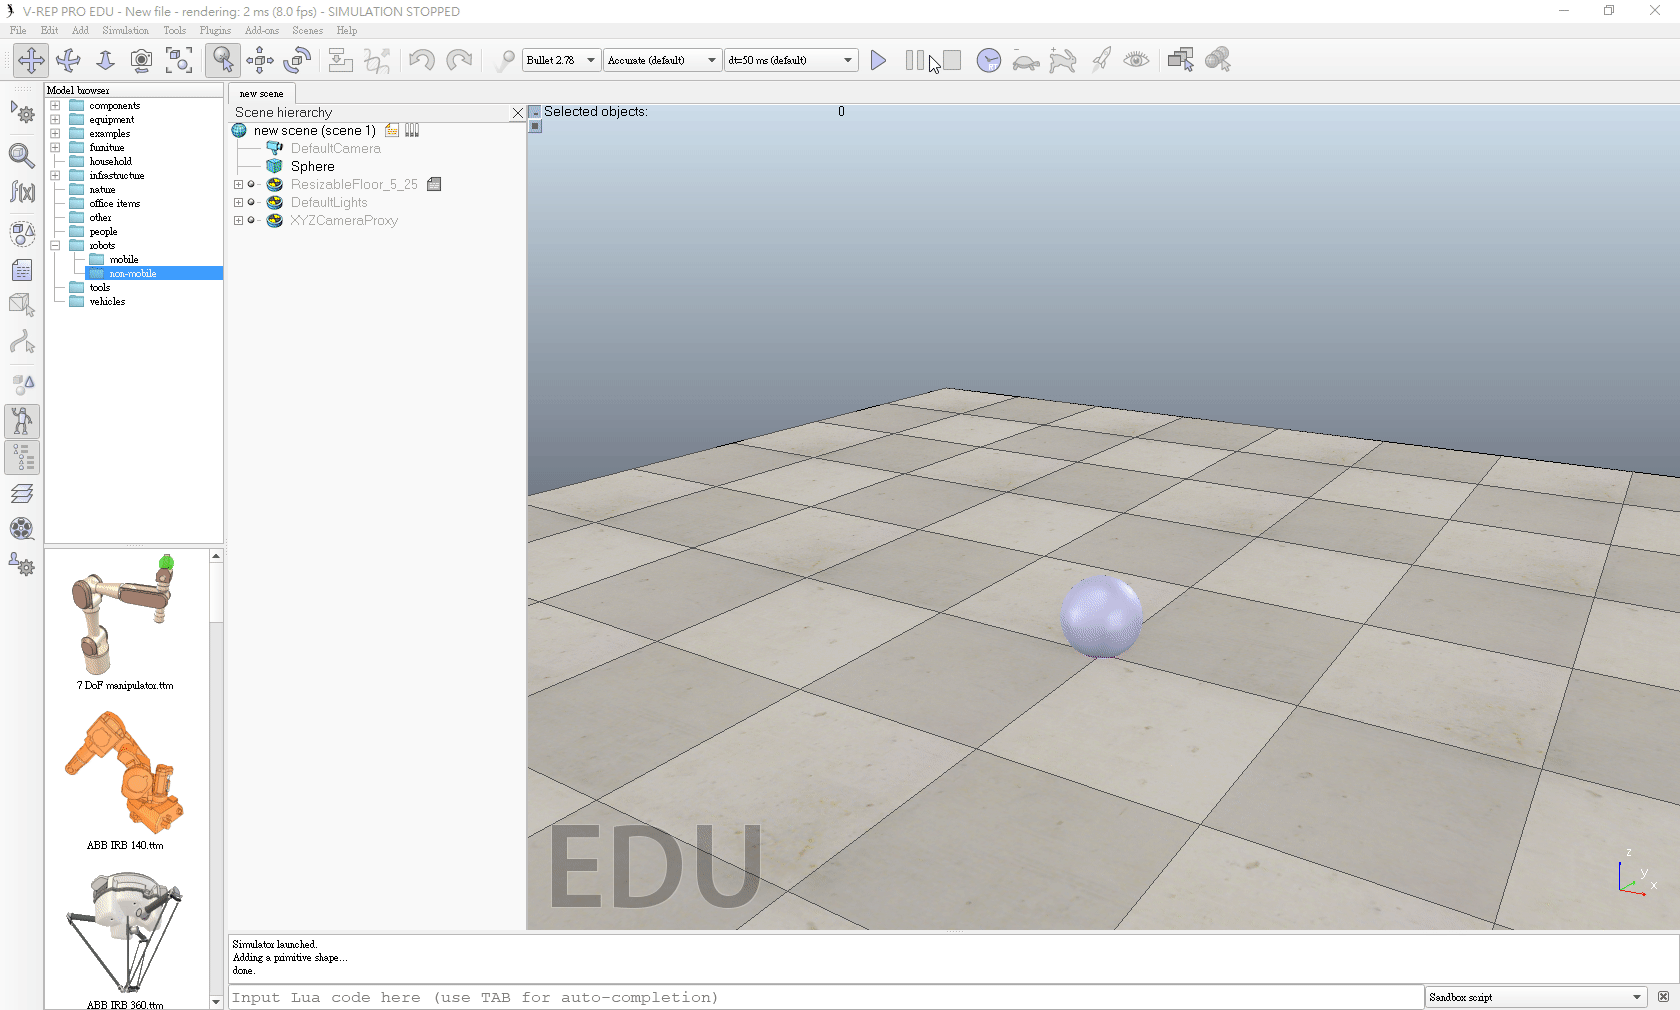Open the Plugins menu
The height and width of the screenshot is (1010, 1680).
tap(215, 30)
